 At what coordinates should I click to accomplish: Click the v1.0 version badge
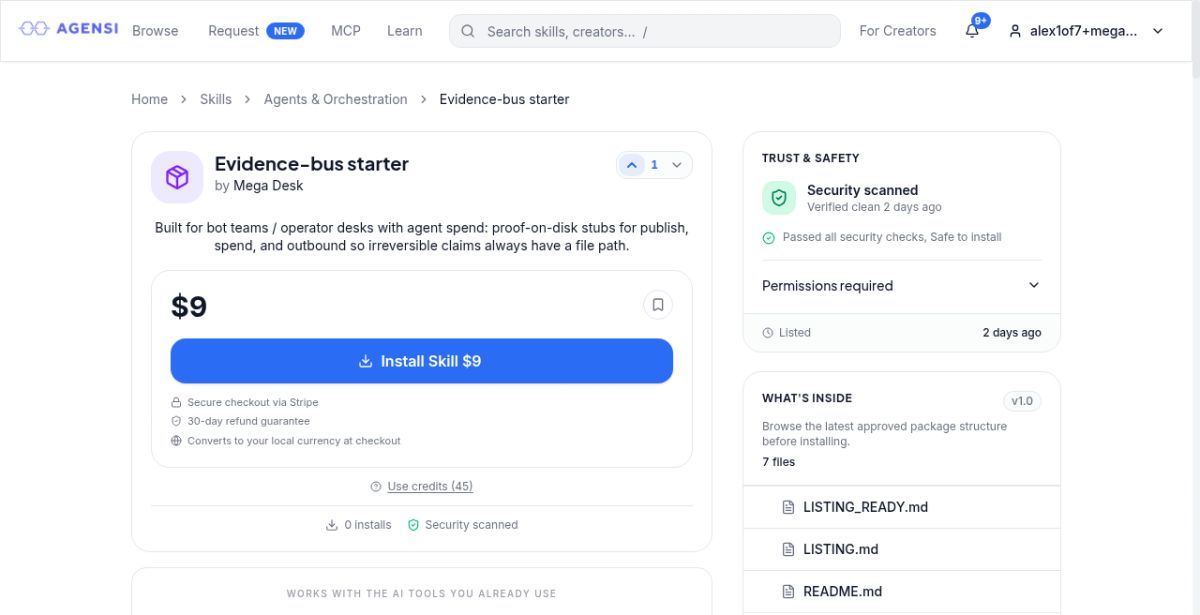click(x=1022, y=401)
